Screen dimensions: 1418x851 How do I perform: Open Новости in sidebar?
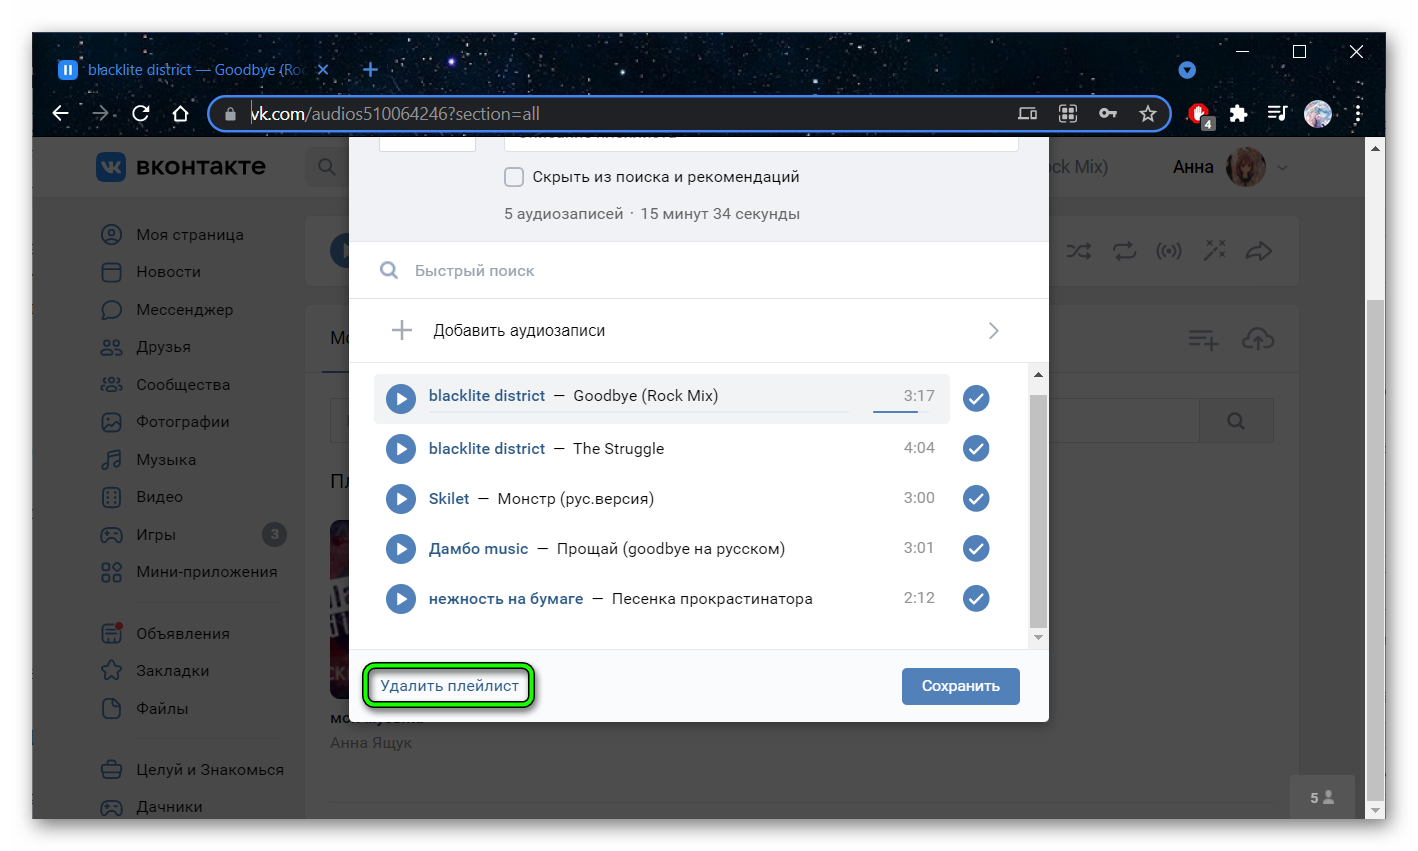pos(151,272)
